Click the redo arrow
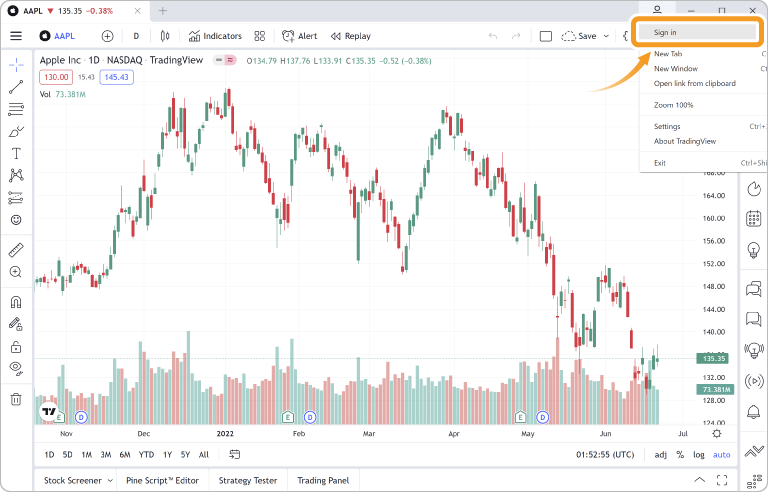The width and height of the screenshot is (768, 492). pyautogui.click(x=516, y=36)
